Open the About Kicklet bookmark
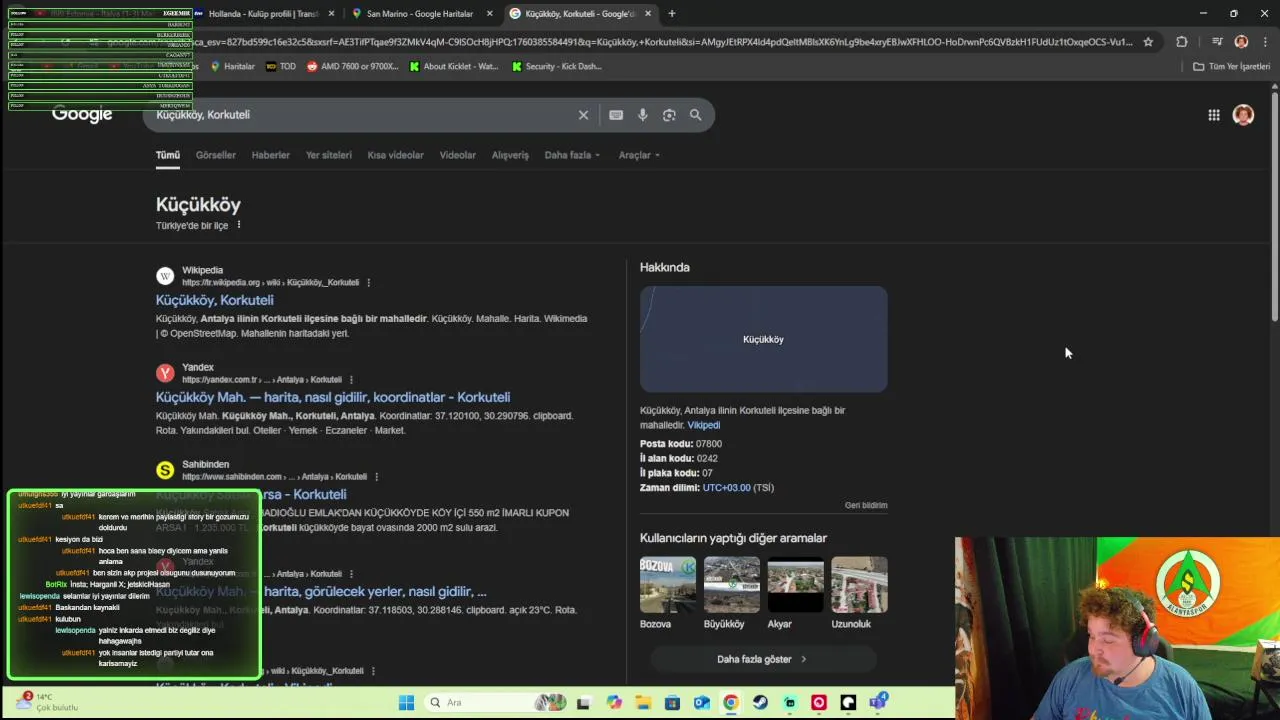The image size is (1280, 720). coord(454,66)
